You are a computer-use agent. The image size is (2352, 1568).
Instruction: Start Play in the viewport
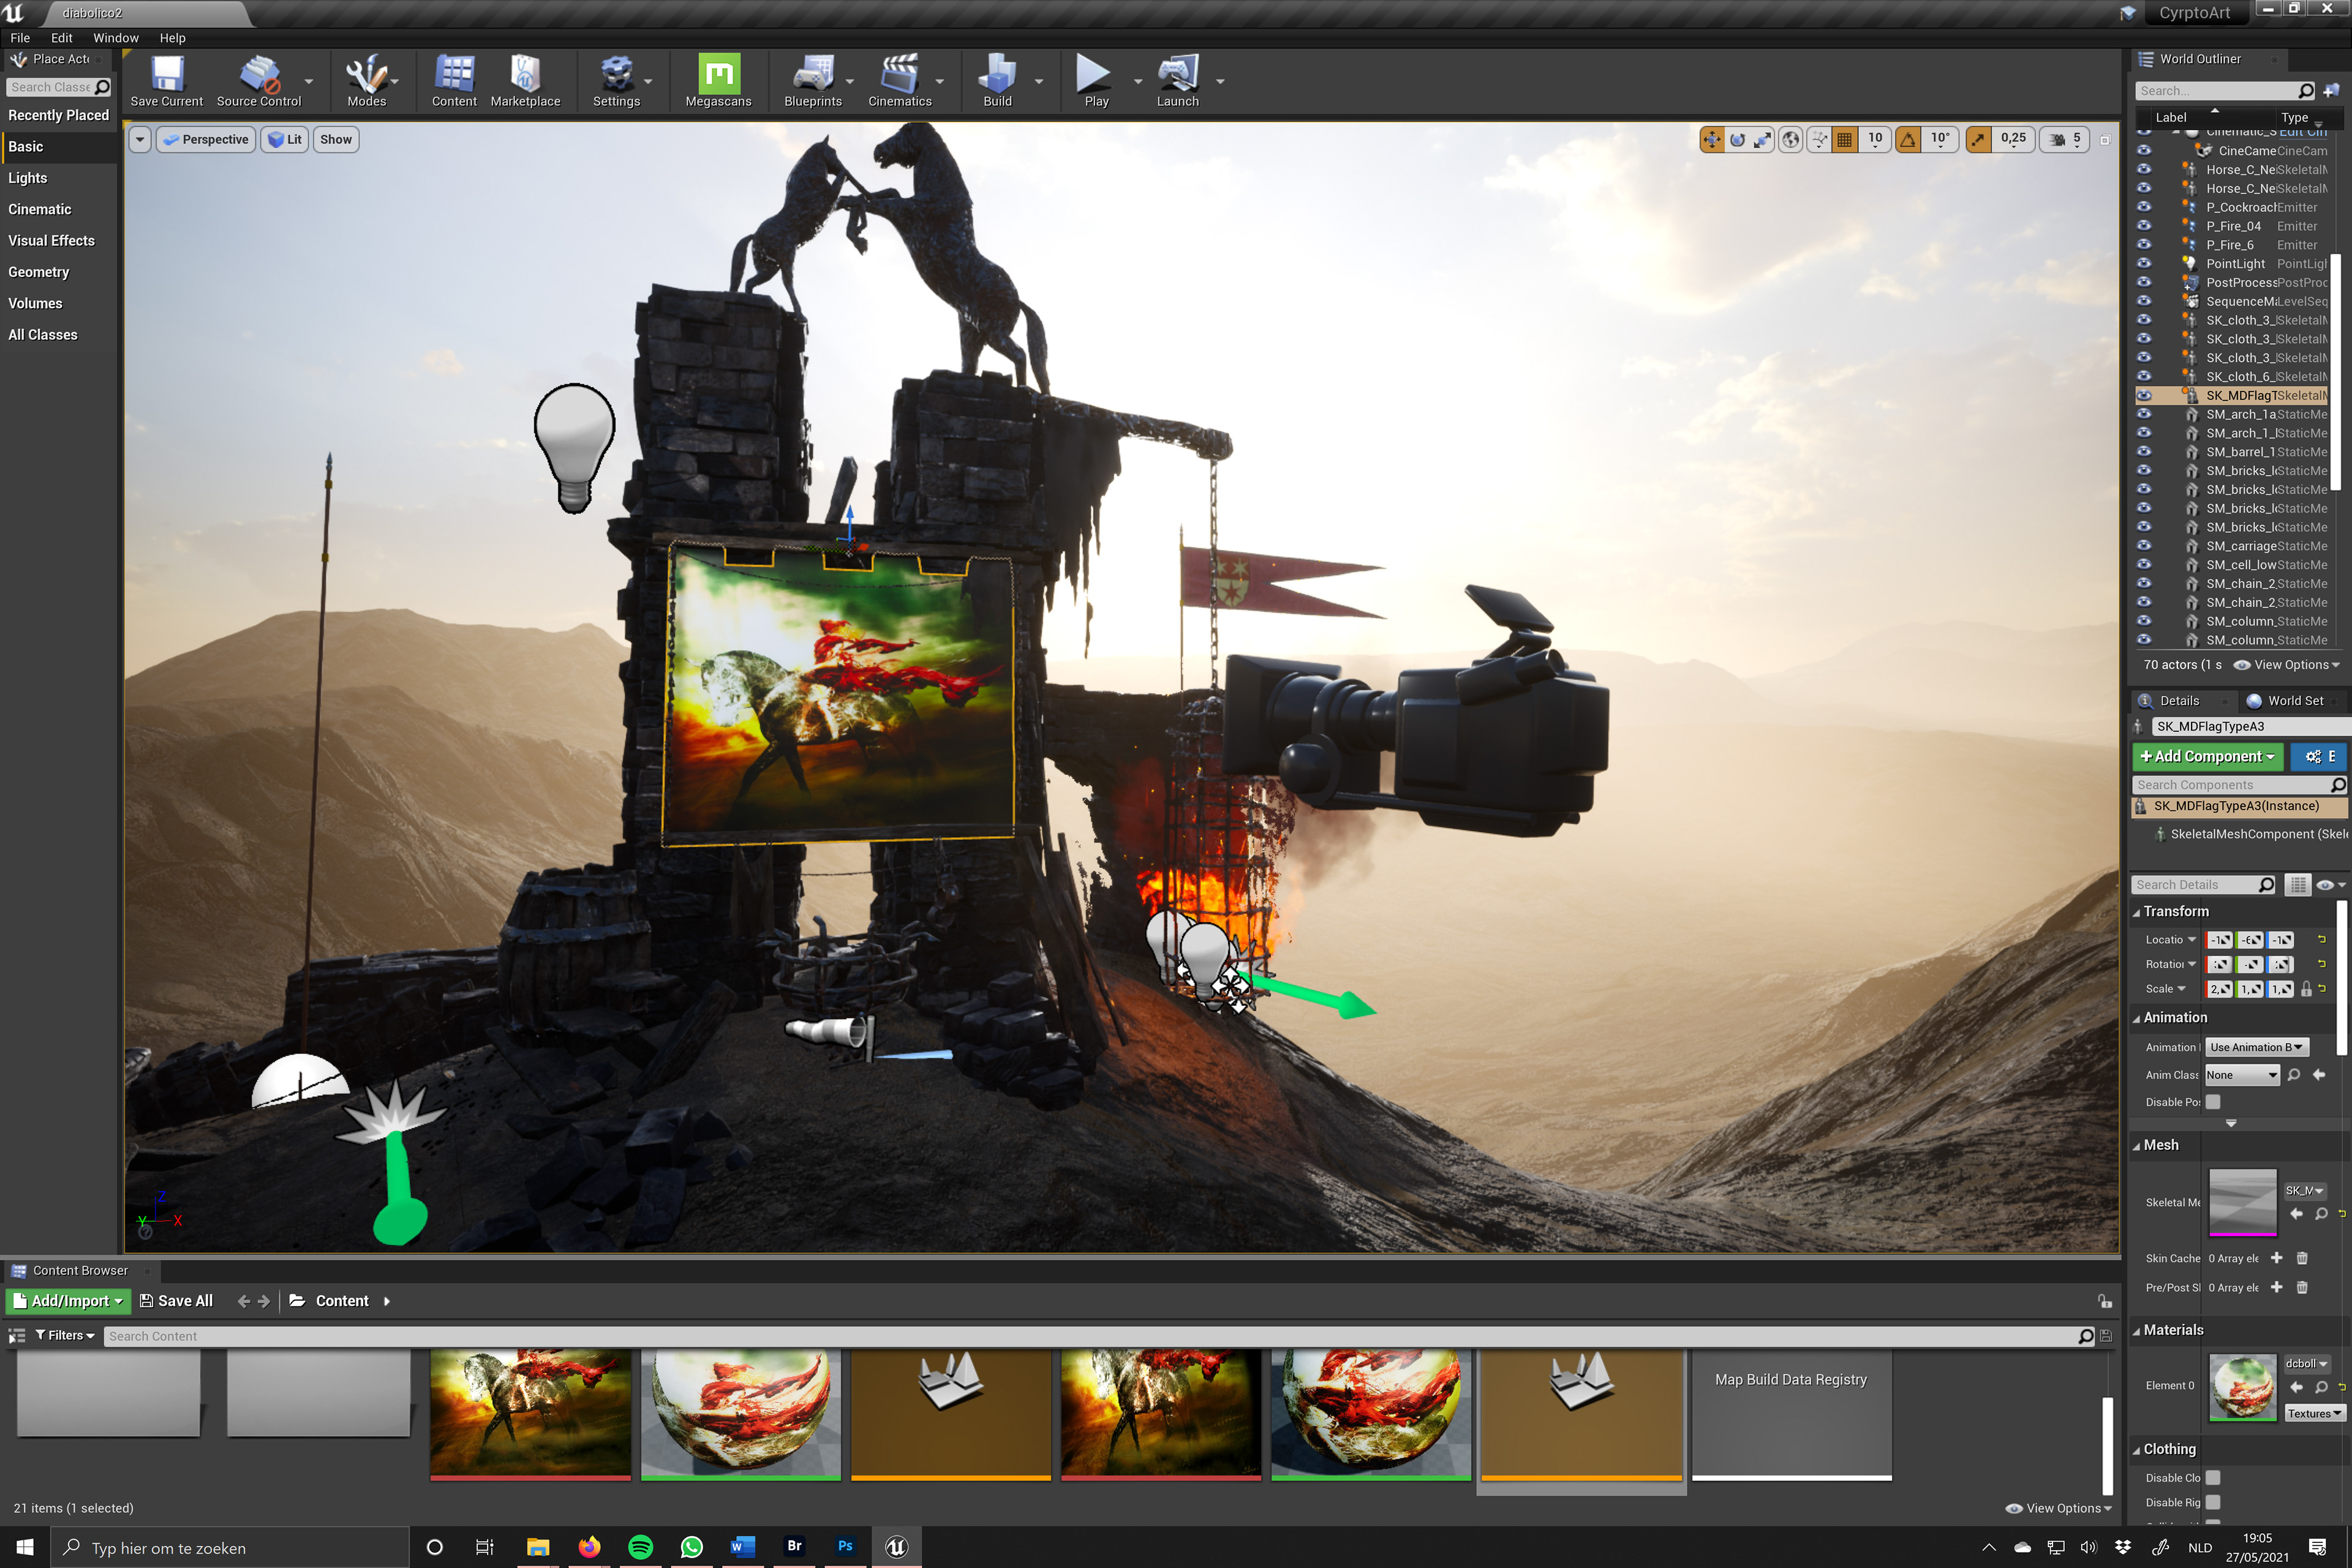(x=1096, y=81)
